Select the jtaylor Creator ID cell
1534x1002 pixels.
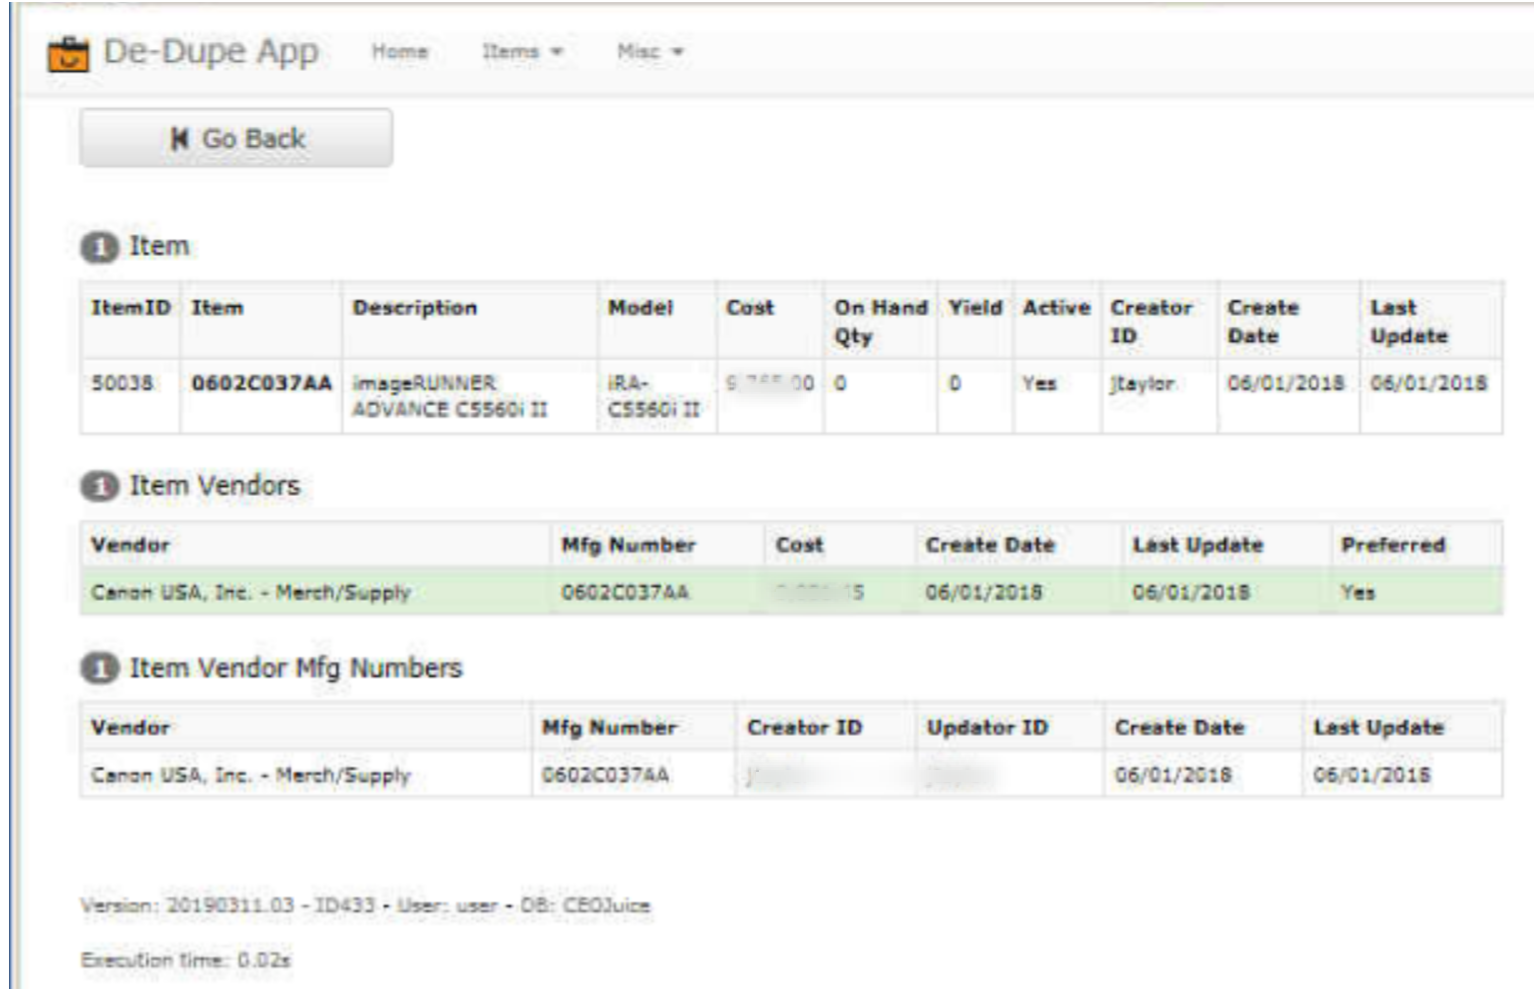1145,381
